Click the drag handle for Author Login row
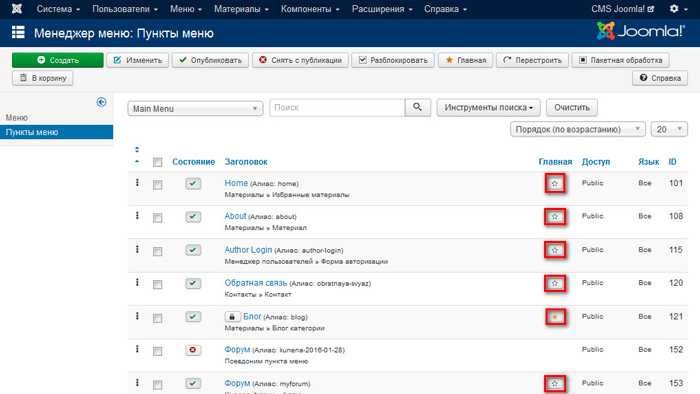 pyautogui.click(x=137, y=249)
